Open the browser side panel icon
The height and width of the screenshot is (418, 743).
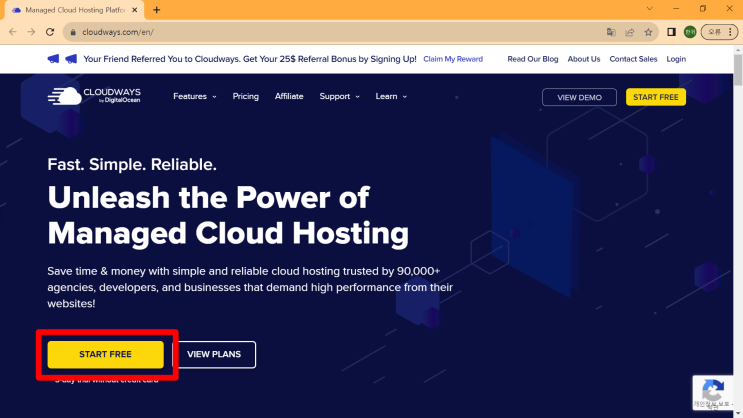click(x=671, y=32)
